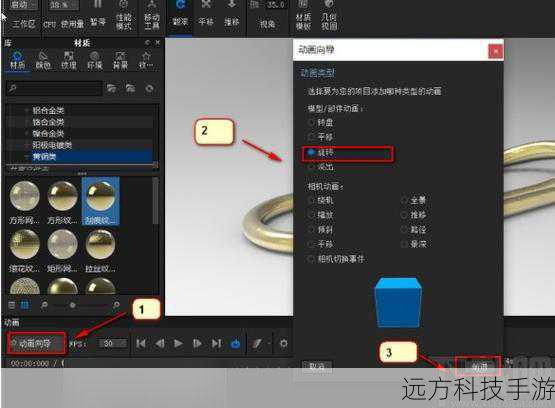
Task: Jump to first frame in animation timeline
Action: point(141,343)
